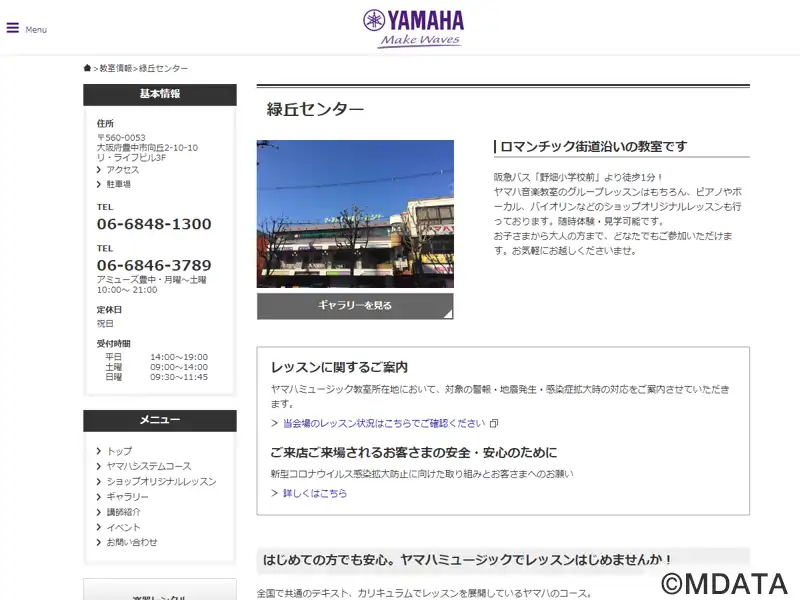
Task: Click phone number 06-6848-1300
Action: [x=154, y=224]
